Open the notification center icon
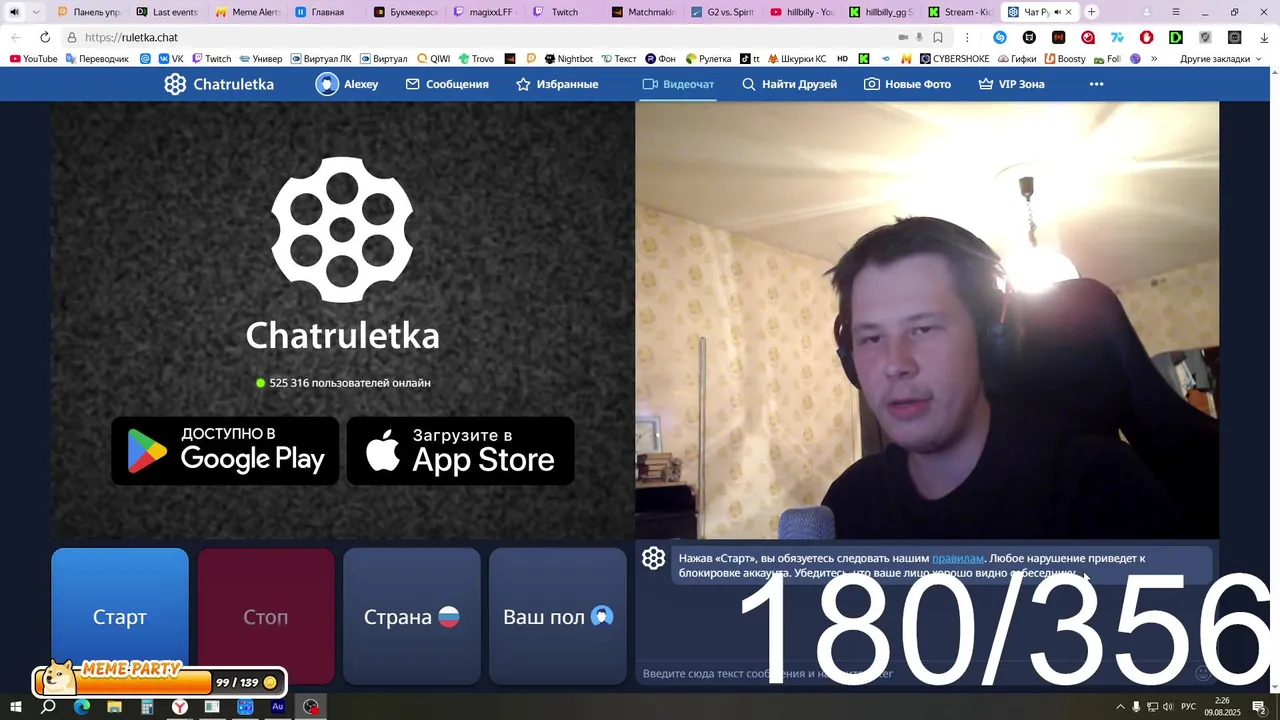1280x720 pixels. pos(1259,707)
